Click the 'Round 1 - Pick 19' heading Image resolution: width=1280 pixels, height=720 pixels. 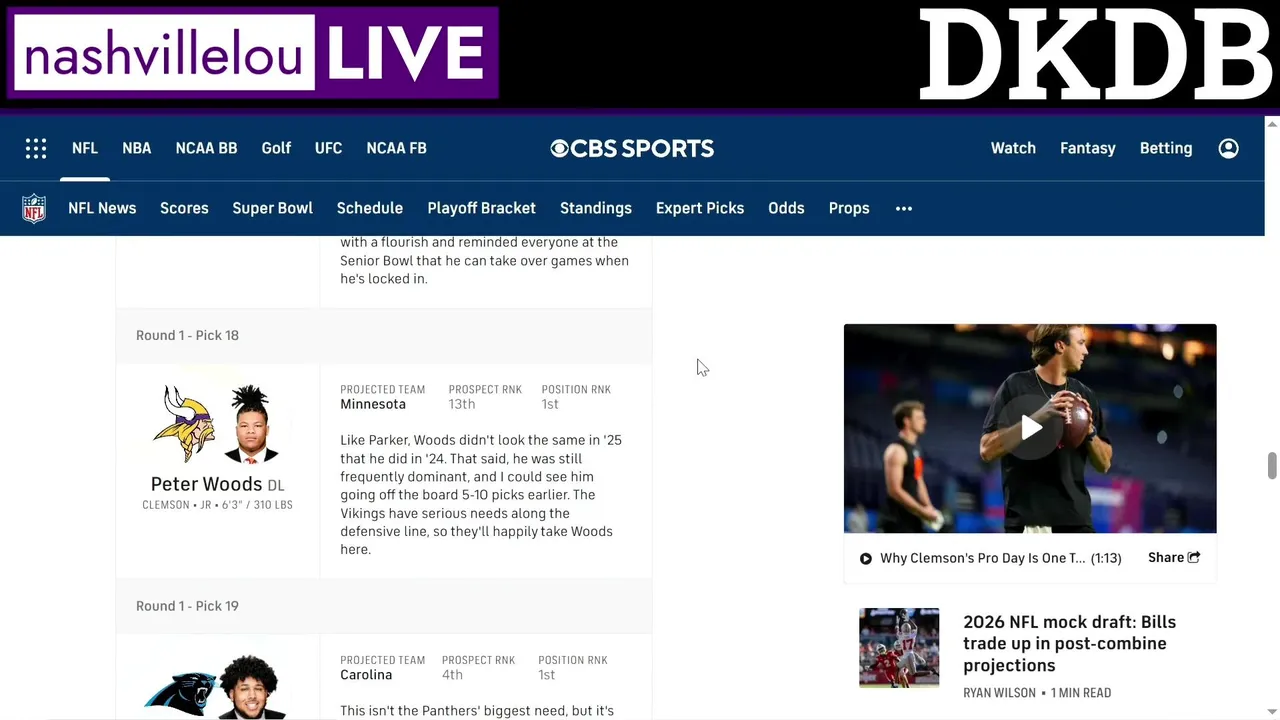point(187,606)
